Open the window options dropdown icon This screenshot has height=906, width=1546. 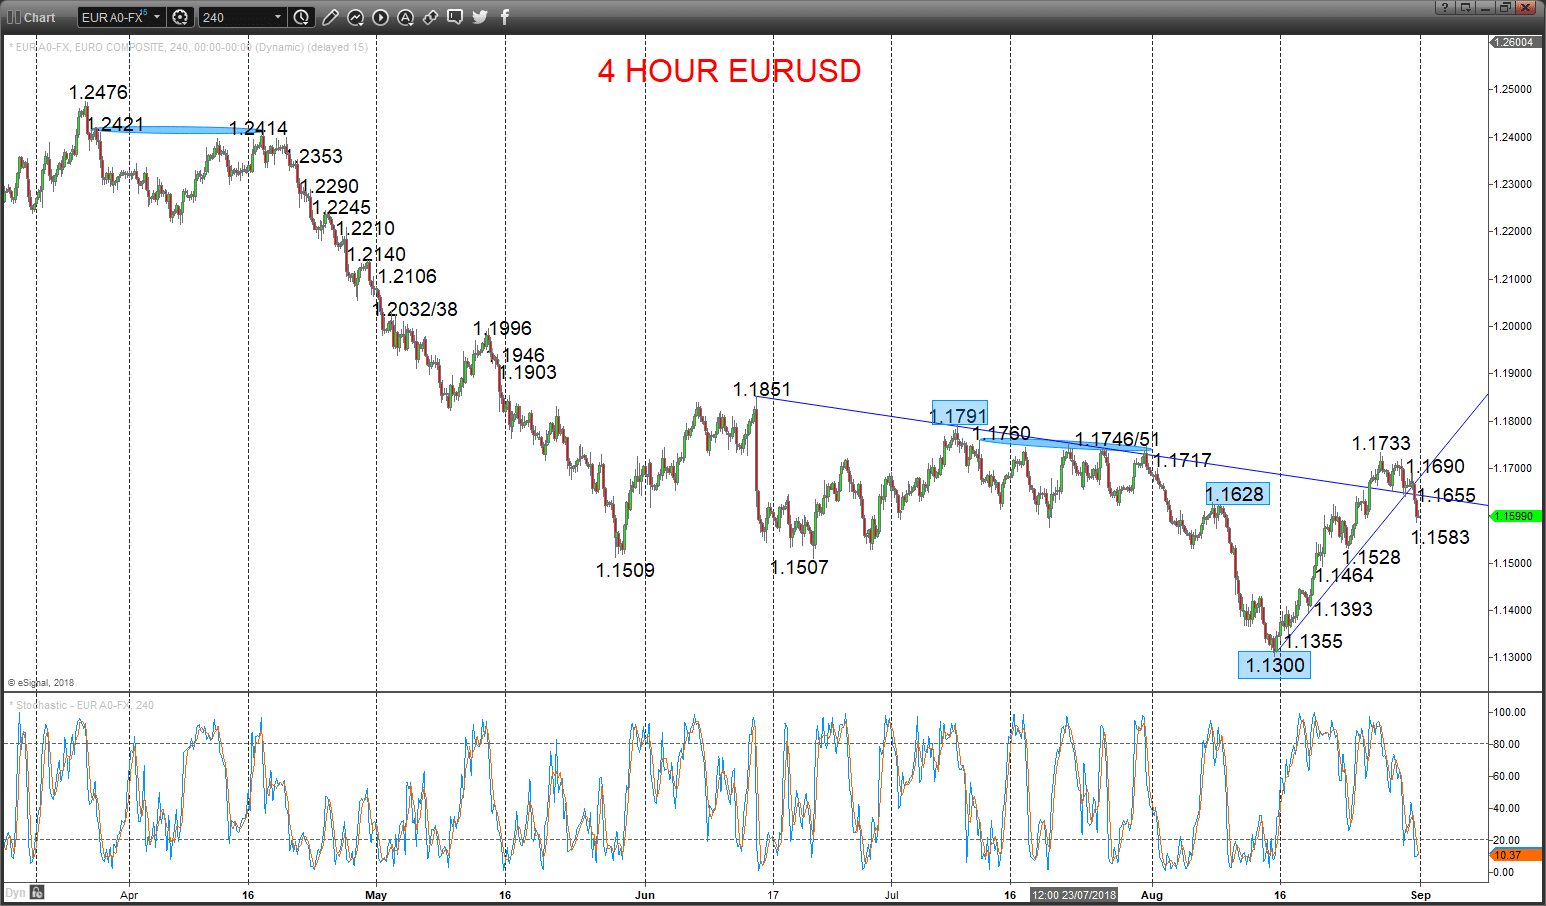tap(1465, 8)
